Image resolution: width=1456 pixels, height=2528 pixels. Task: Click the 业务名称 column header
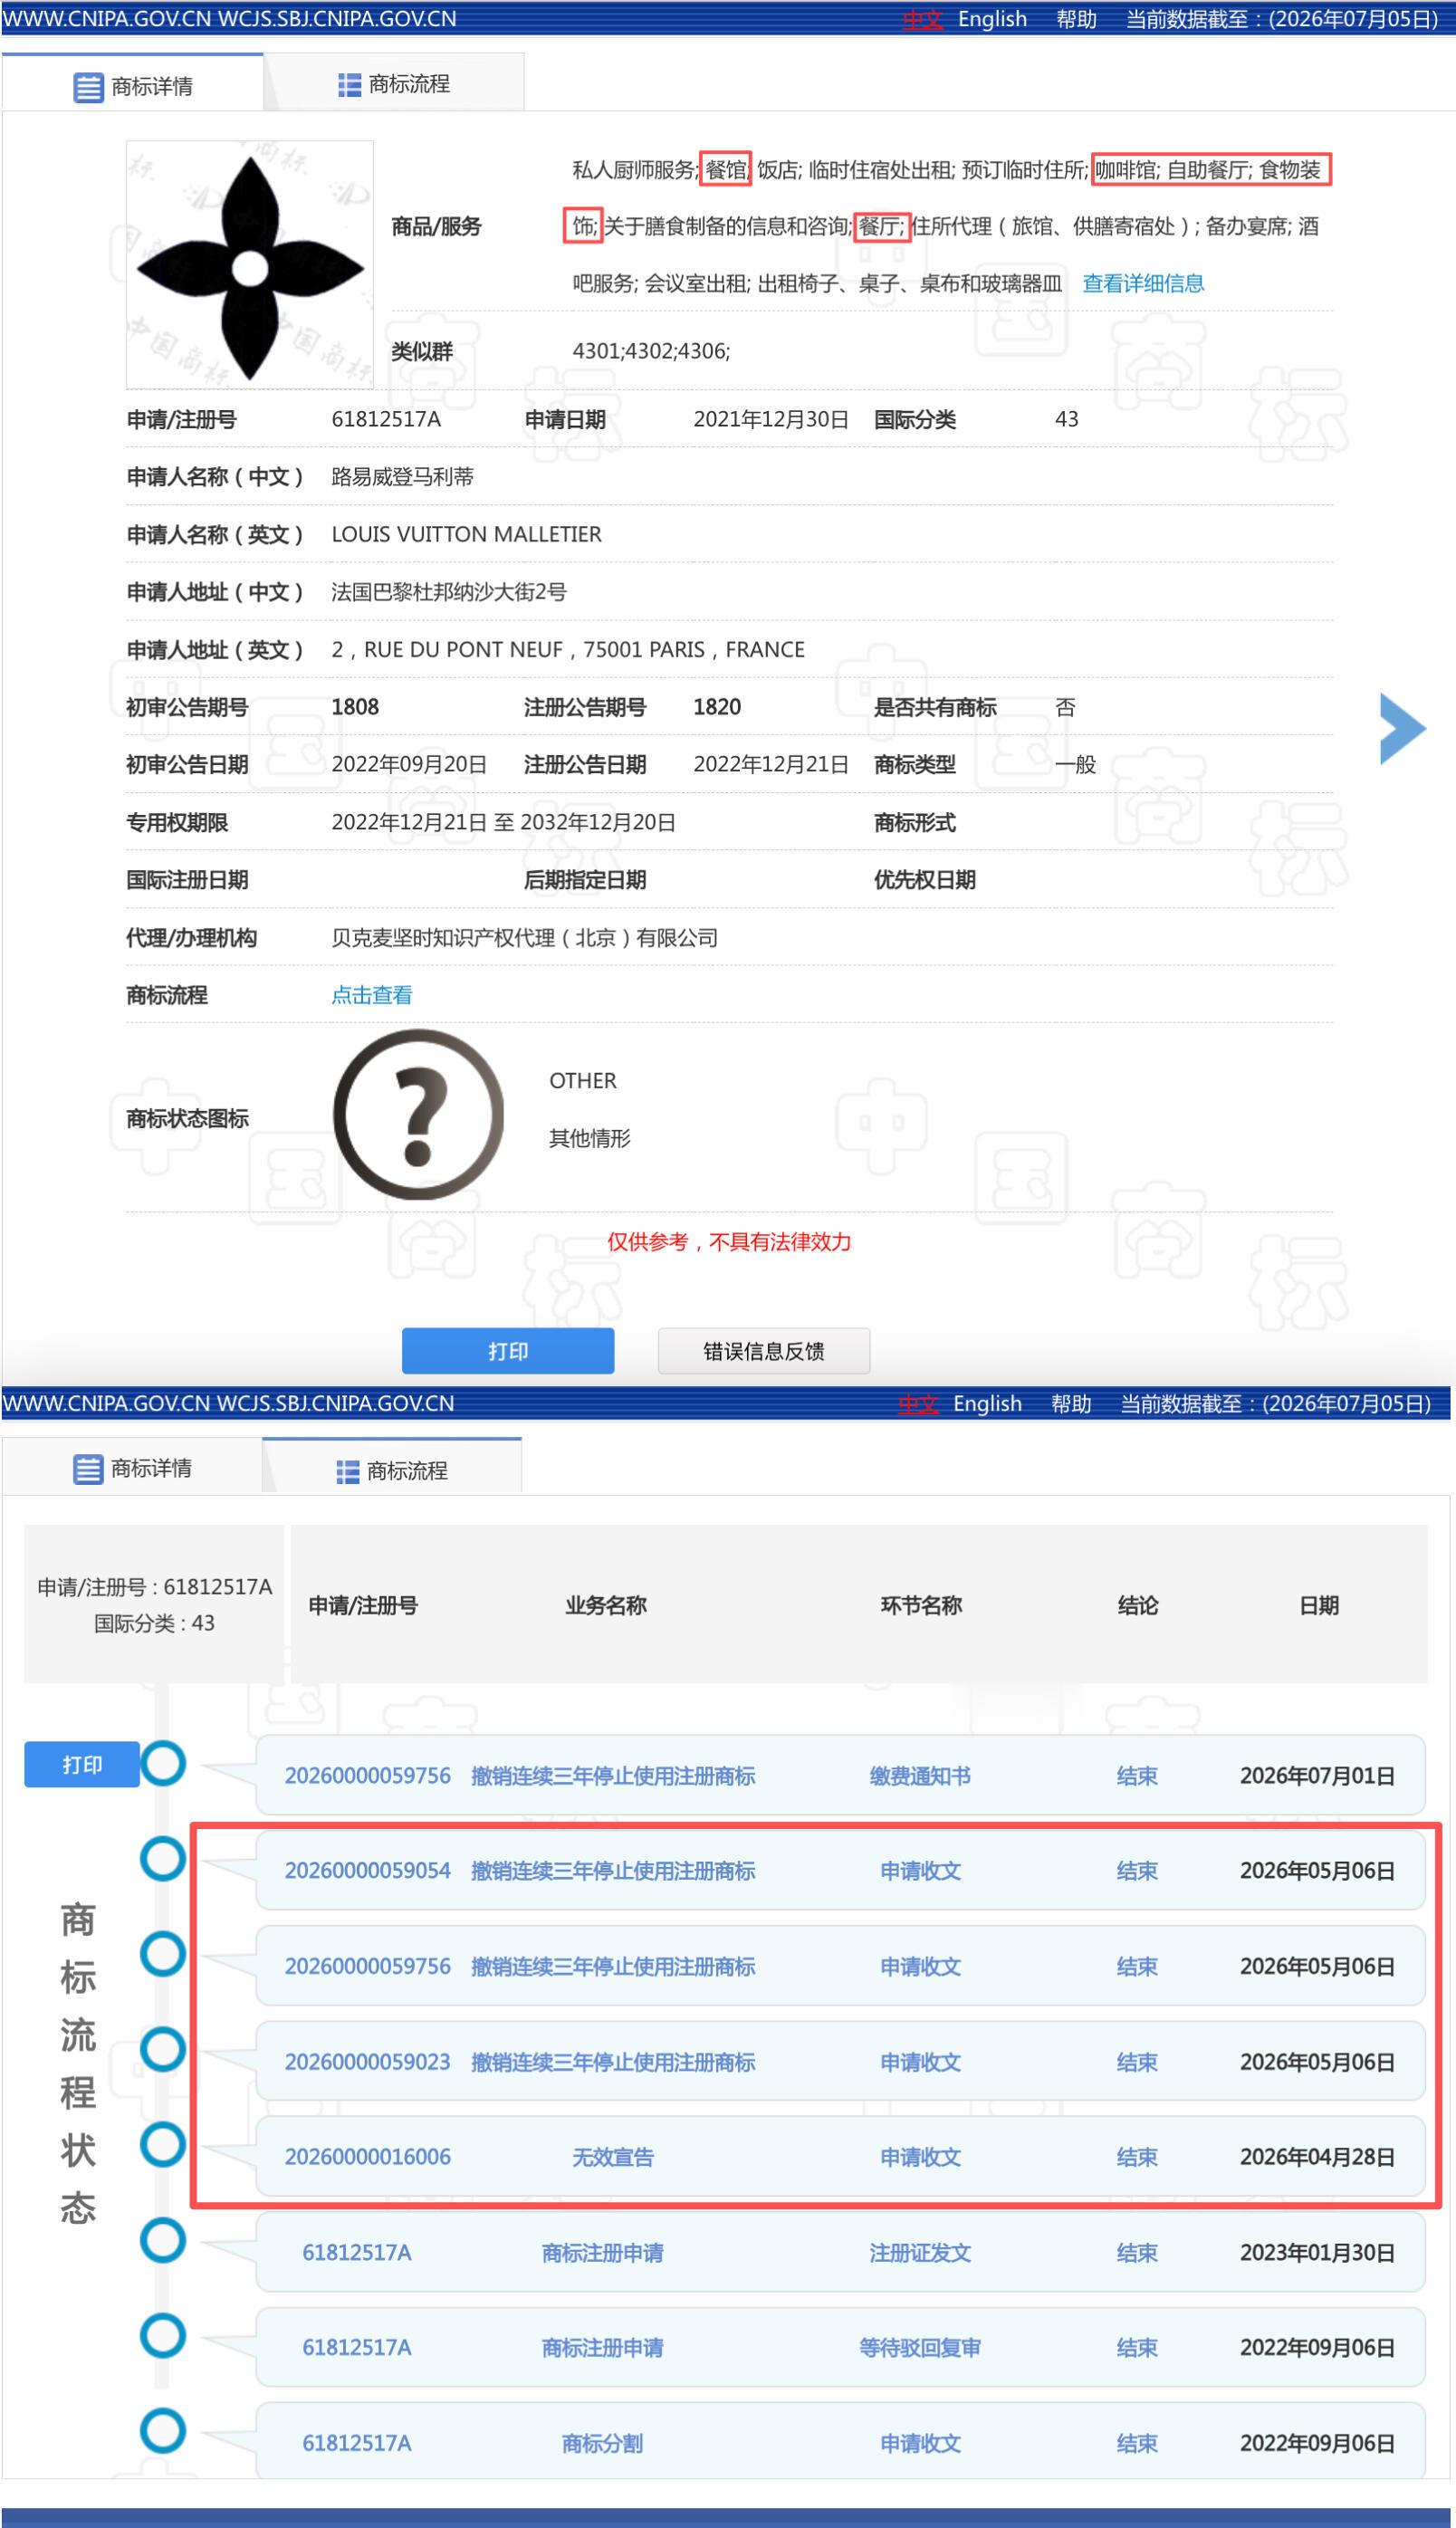pyautogui.click(x=606, y=1605)
